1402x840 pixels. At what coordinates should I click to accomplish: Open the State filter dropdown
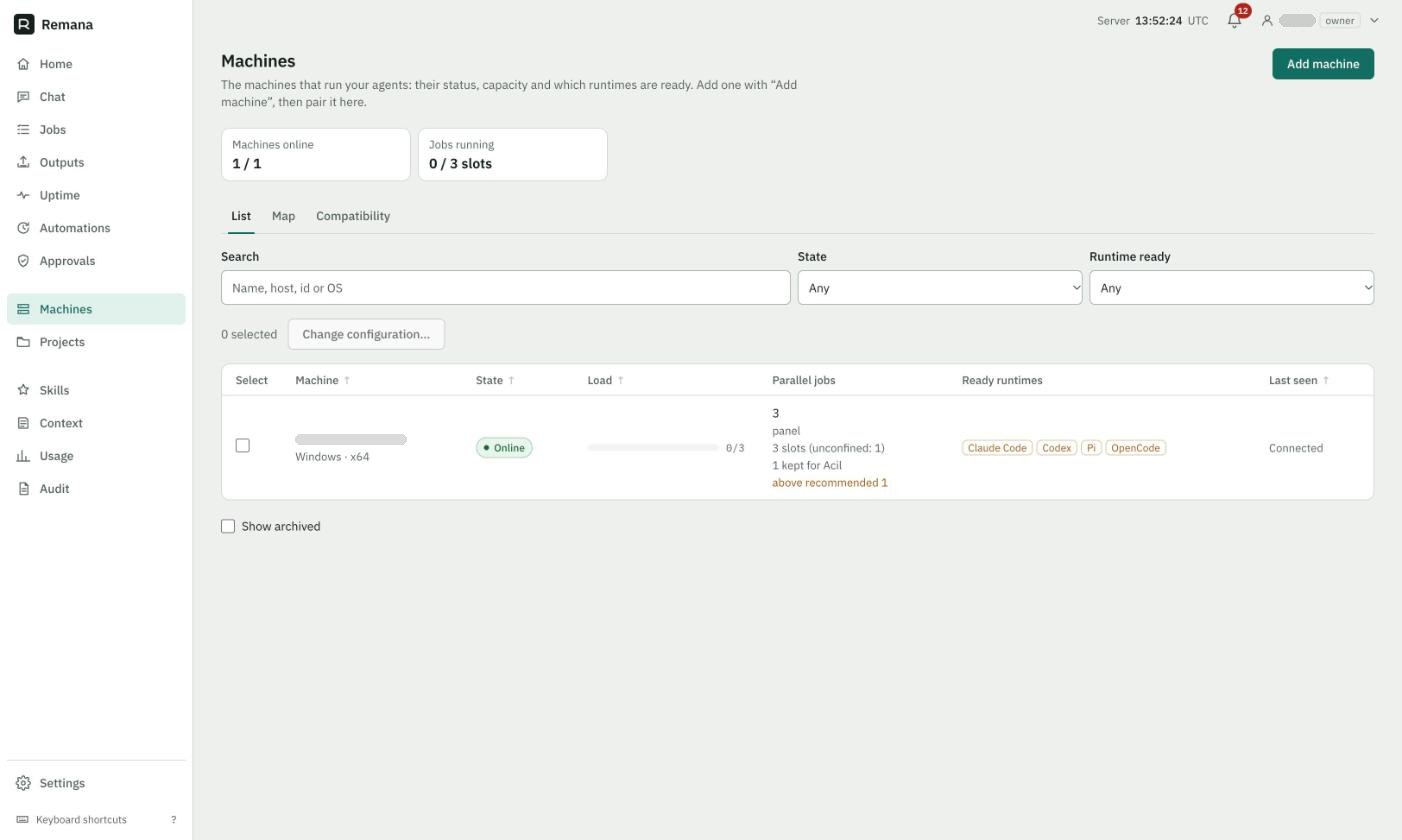coord(940,288)
